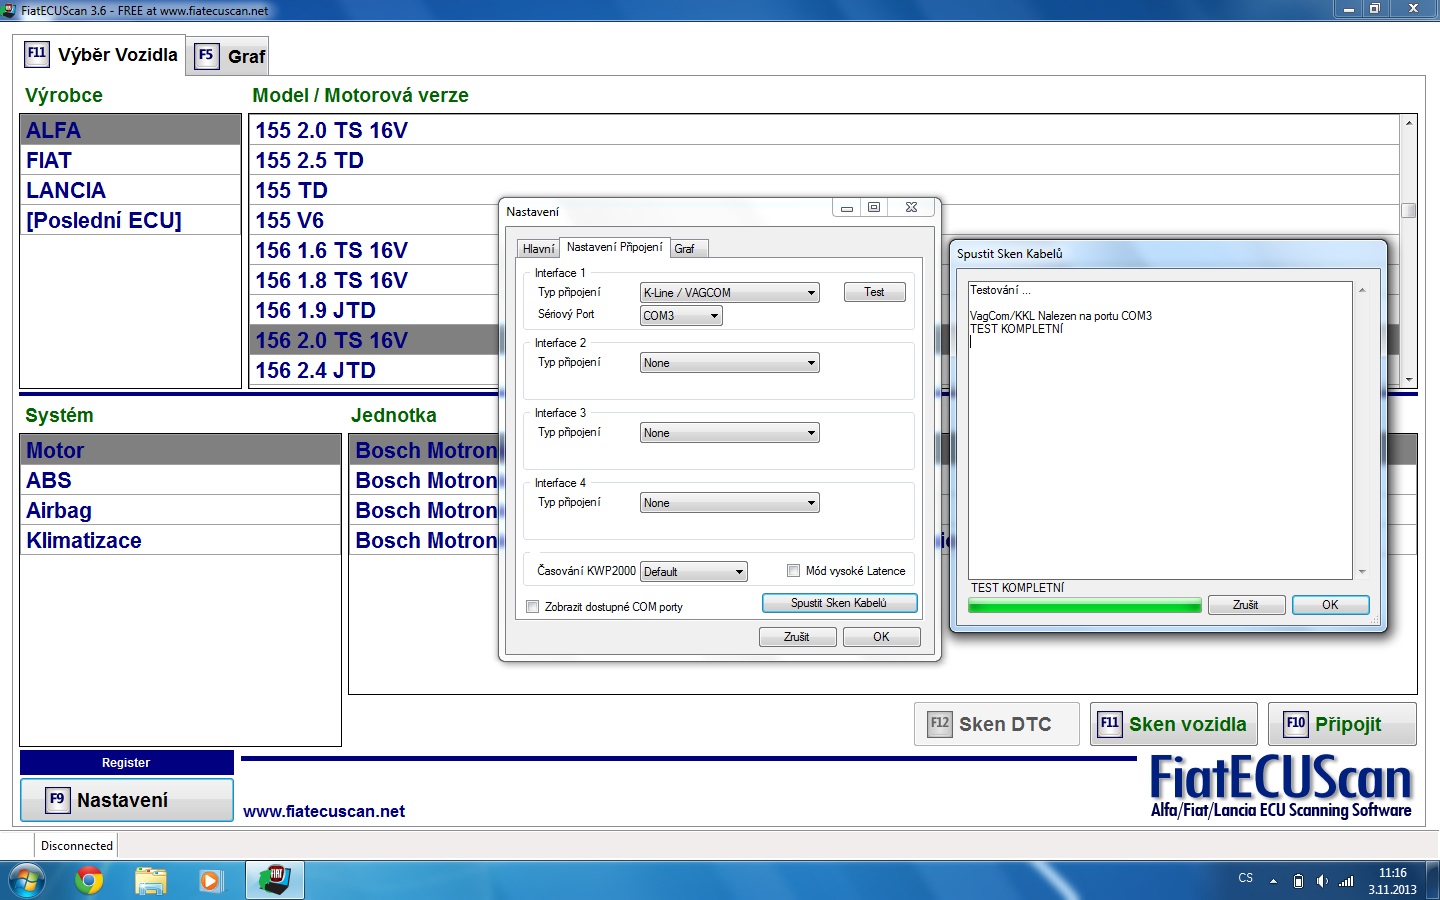Click the cable scan green progress bar
Viewport: 1440px width, 900px height.
(x=1084, y=606)
